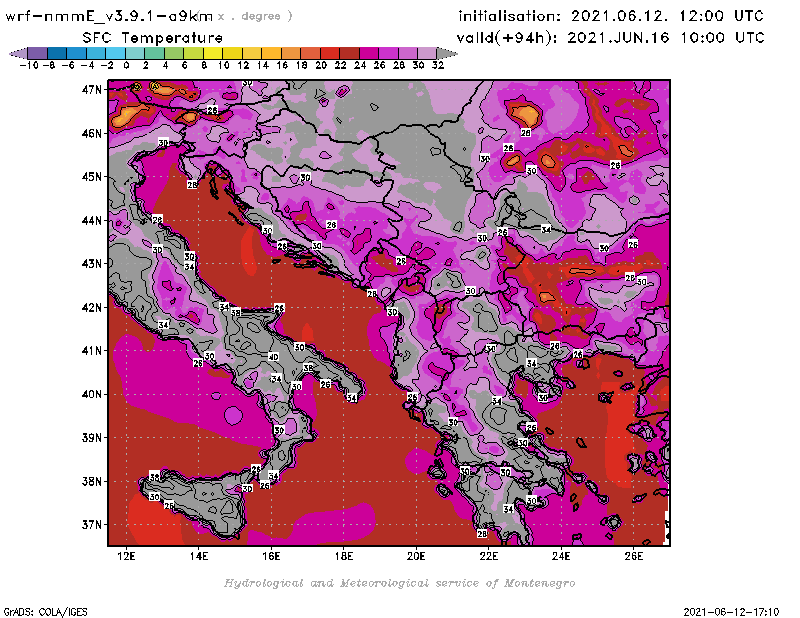Click legend swatch between 28 and 30

[408, 53]
